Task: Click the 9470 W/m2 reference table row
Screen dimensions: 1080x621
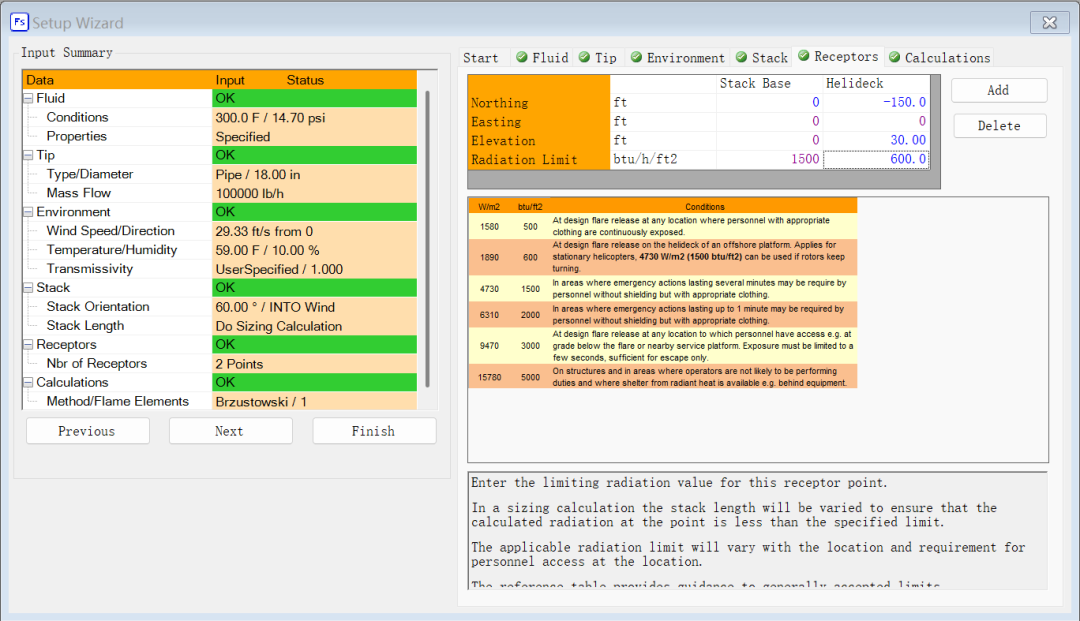Action: (663, 346)
